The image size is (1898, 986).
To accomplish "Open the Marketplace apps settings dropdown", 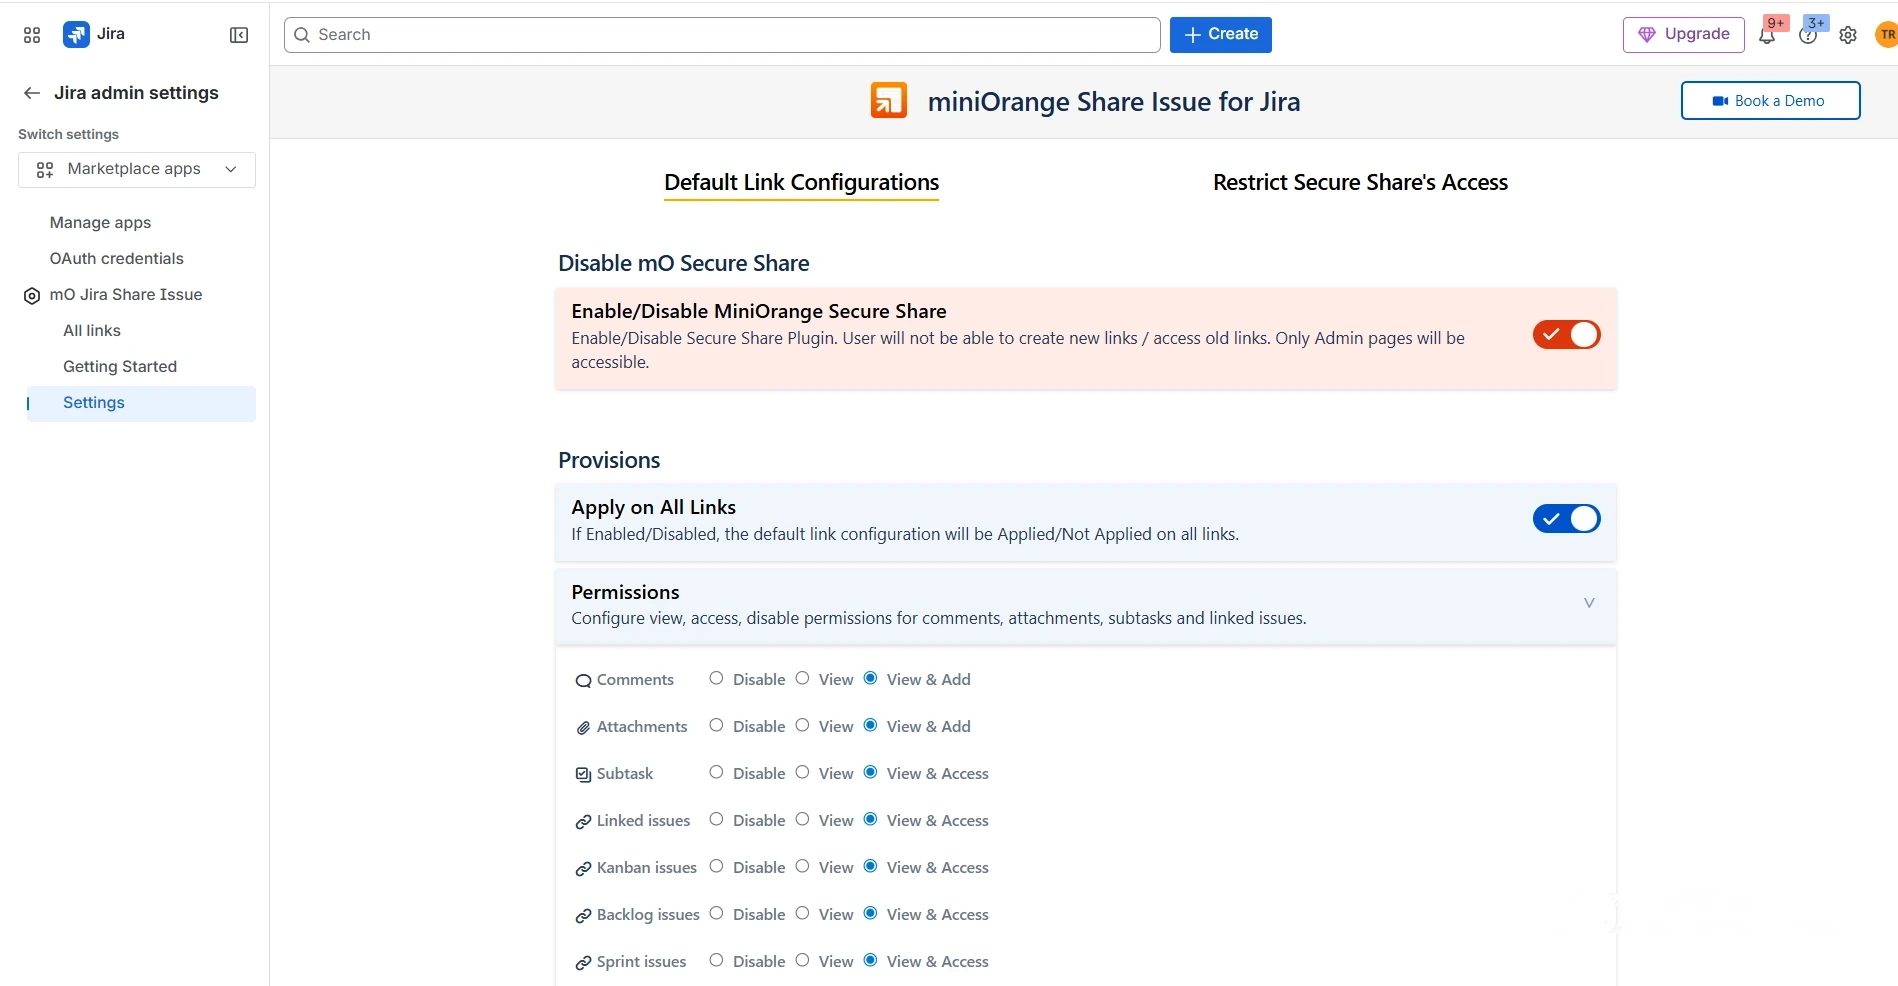I will [137, 170].
